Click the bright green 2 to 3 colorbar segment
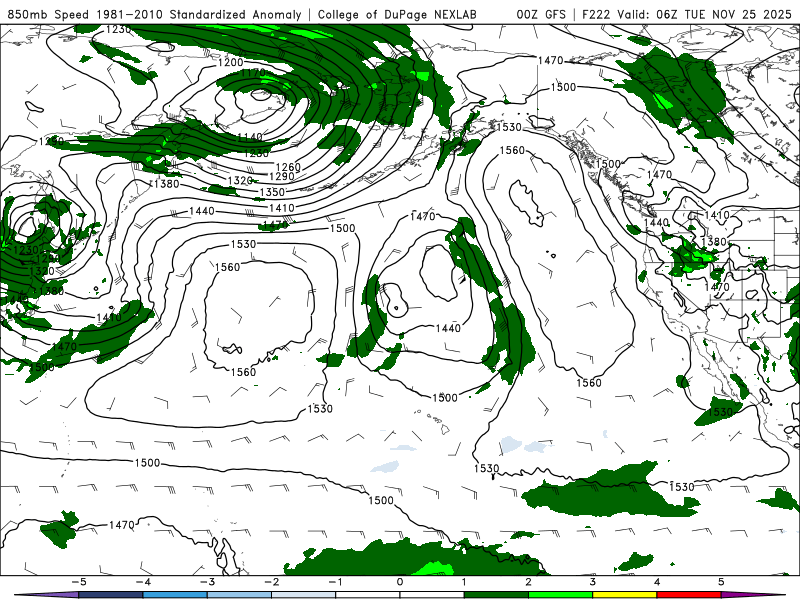The height and width of the screenshot is (600, 800). (x=560, y=595)
